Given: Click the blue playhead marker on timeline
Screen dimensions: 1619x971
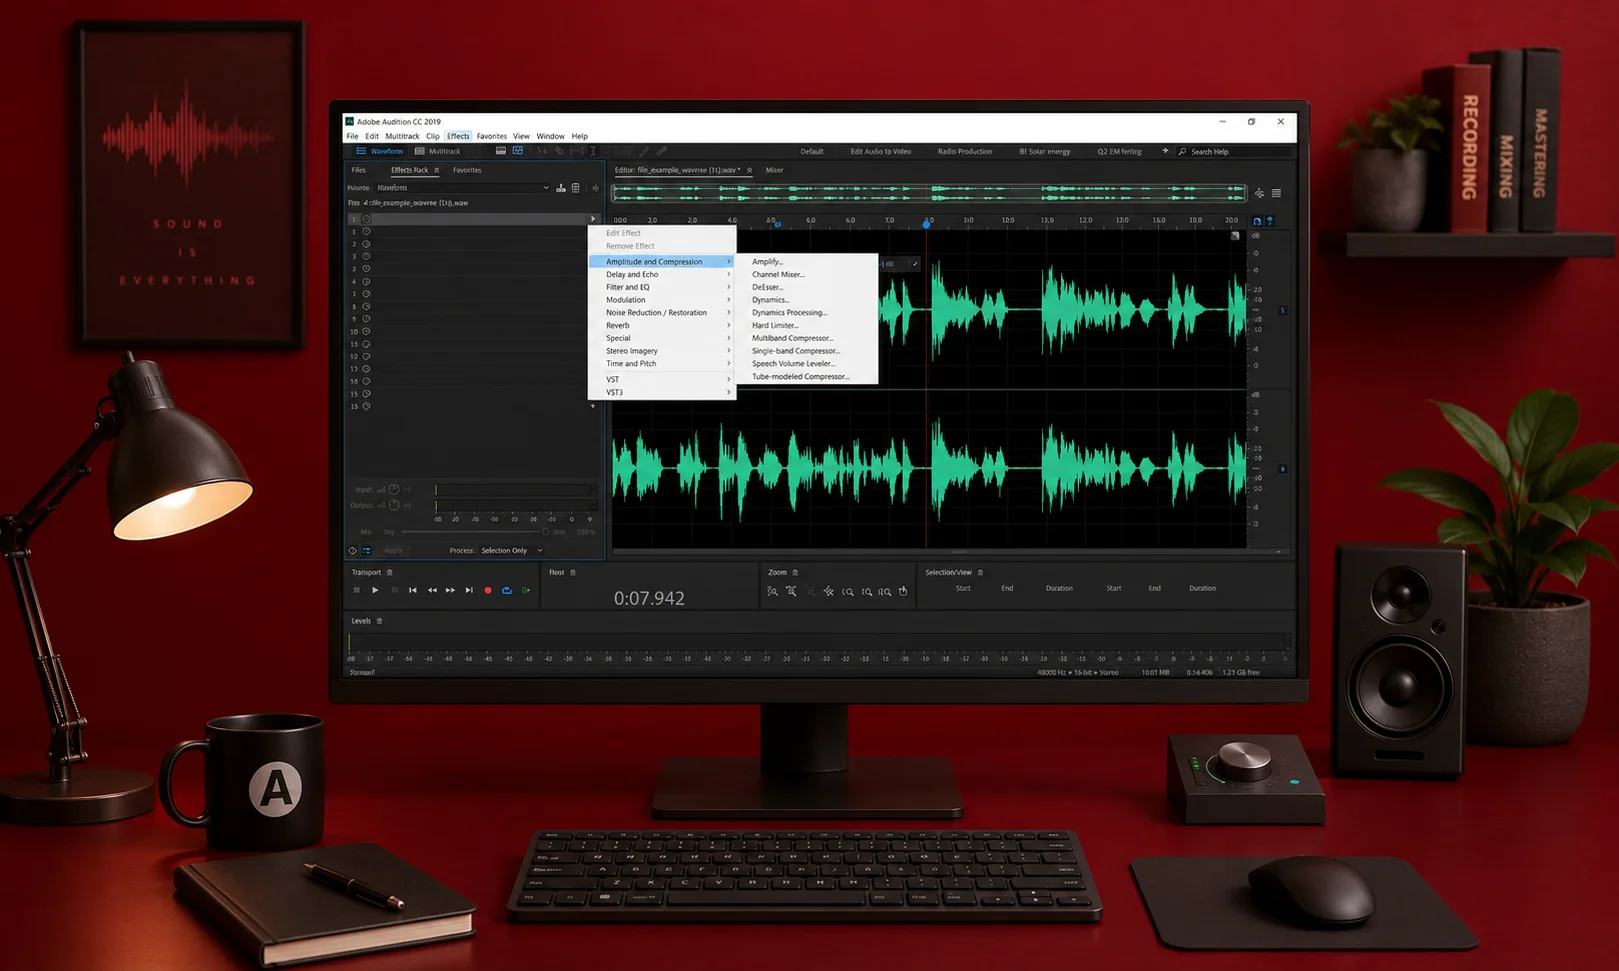Looking at the screenshot, I should pyautogui.click(x=926, y=224).
